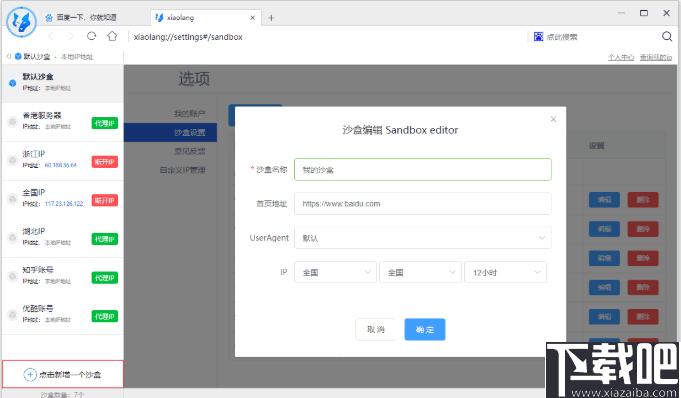Screen dimensions: 681x398
Task: Open 自定义IP管理 in options menu
Action: pyautogui.click(x=182, y=170)
